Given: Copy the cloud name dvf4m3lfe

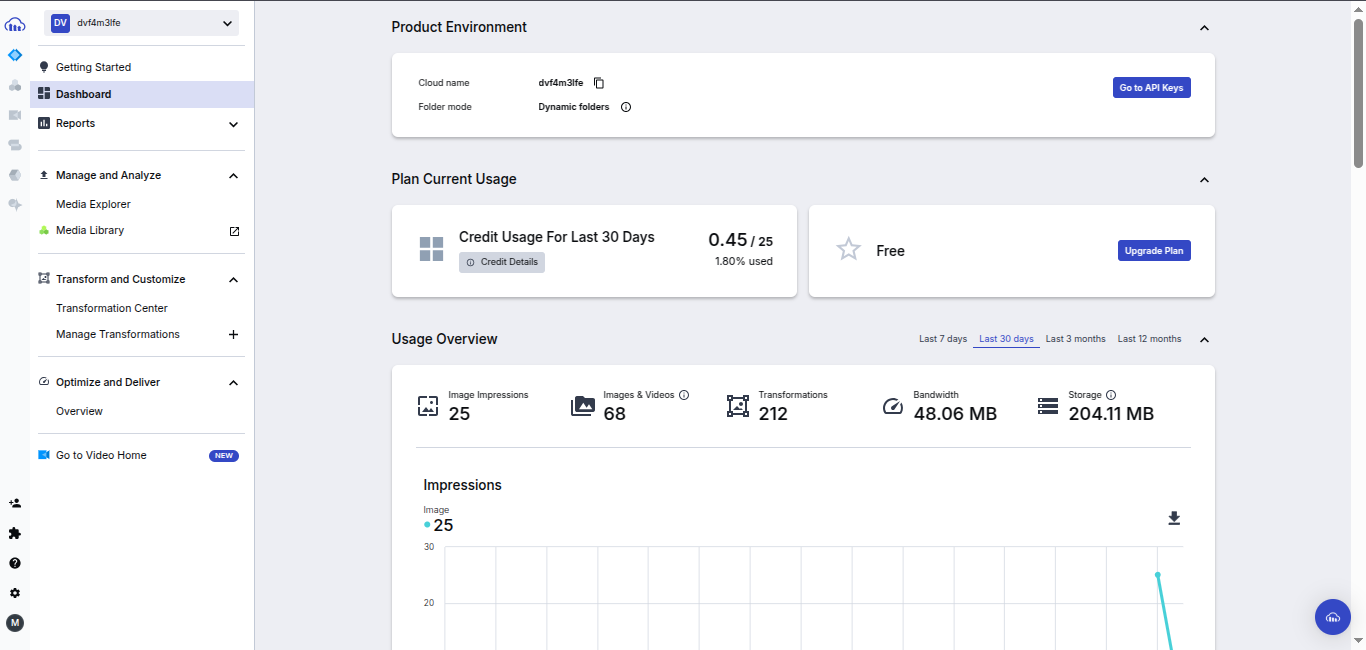Looking at the screenshot, I should pyautogui.click(x=599, y=83).
